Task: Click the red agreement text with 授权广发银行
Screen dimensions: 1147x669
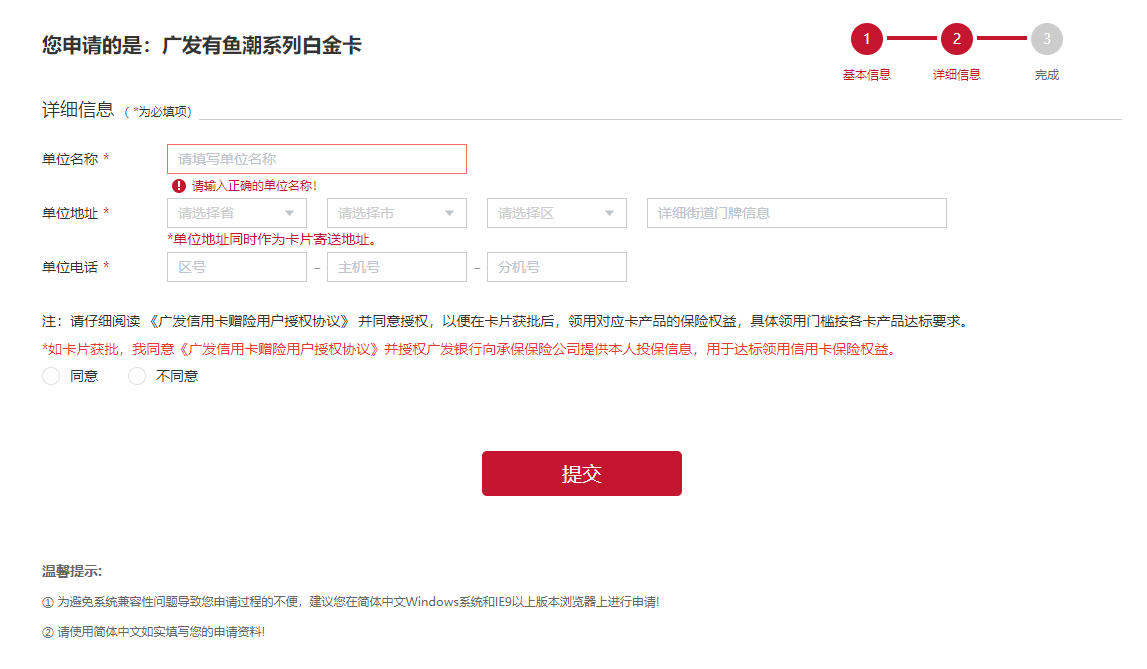Action: [x=470, y=349]
